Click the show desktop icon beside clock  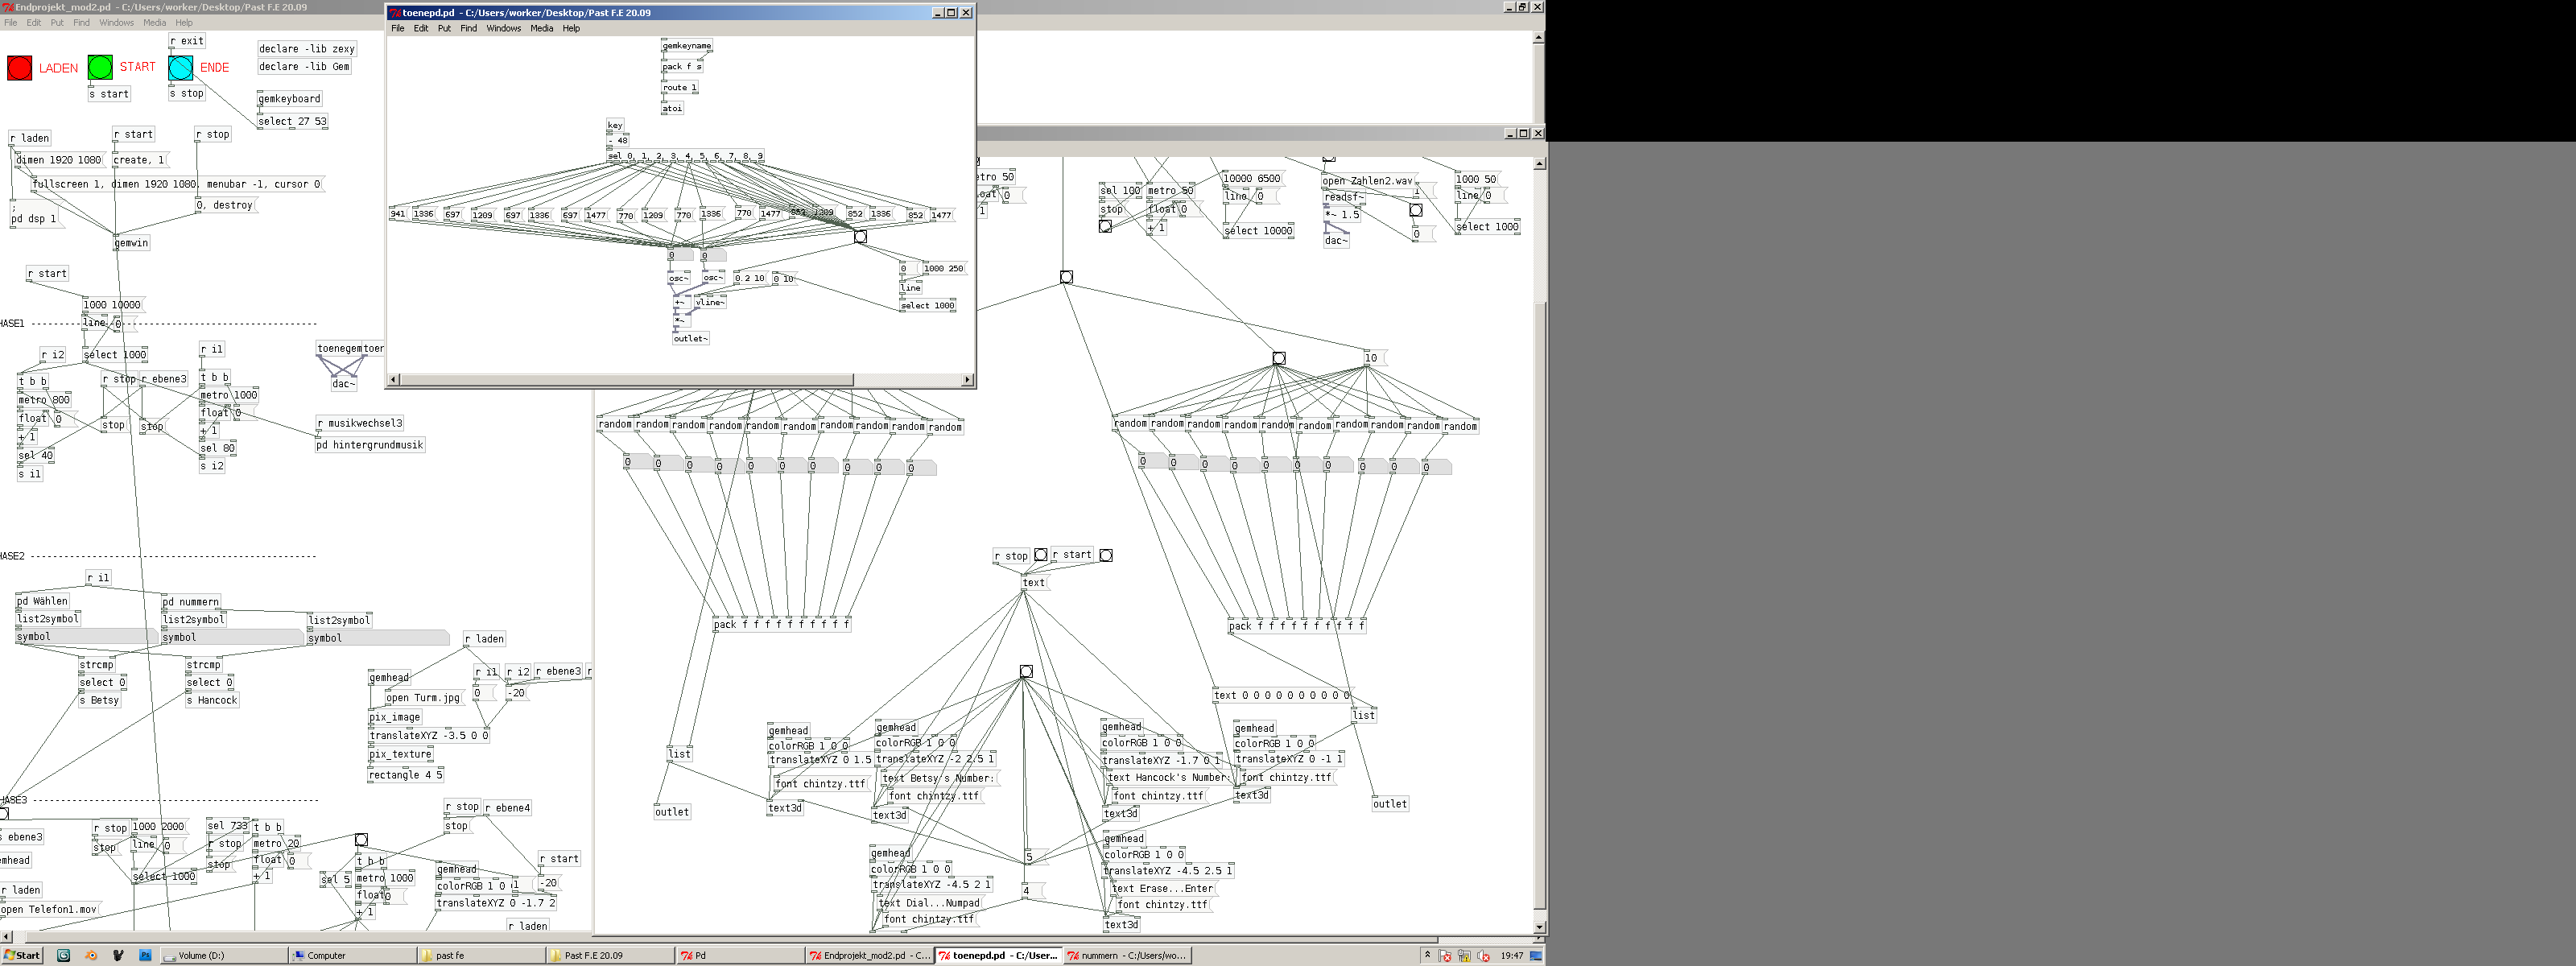point(1536,956)
